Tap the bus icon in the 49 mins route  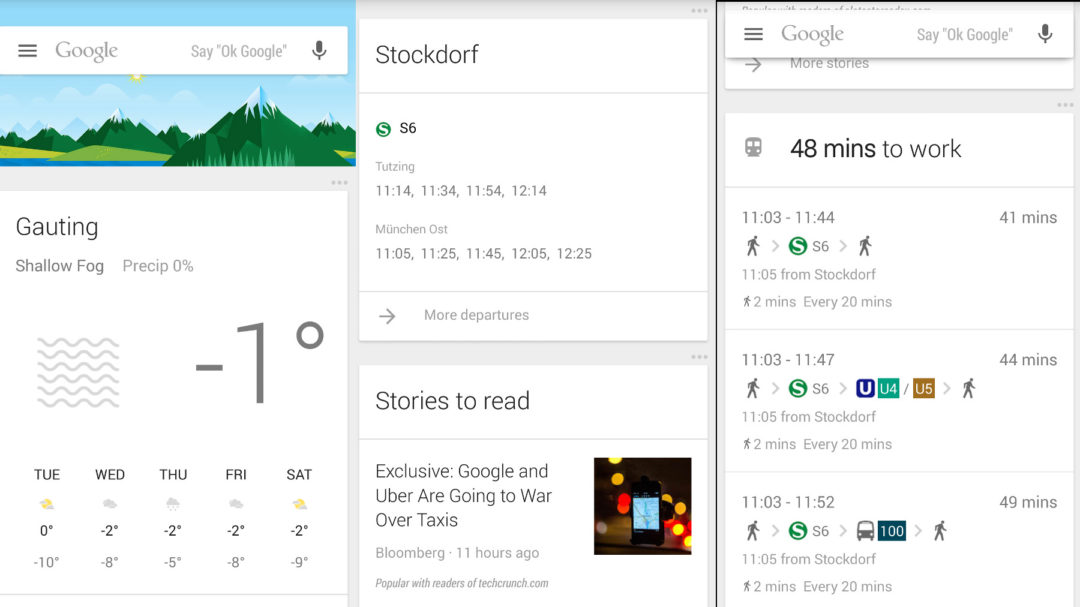click(x=865, y=531)
